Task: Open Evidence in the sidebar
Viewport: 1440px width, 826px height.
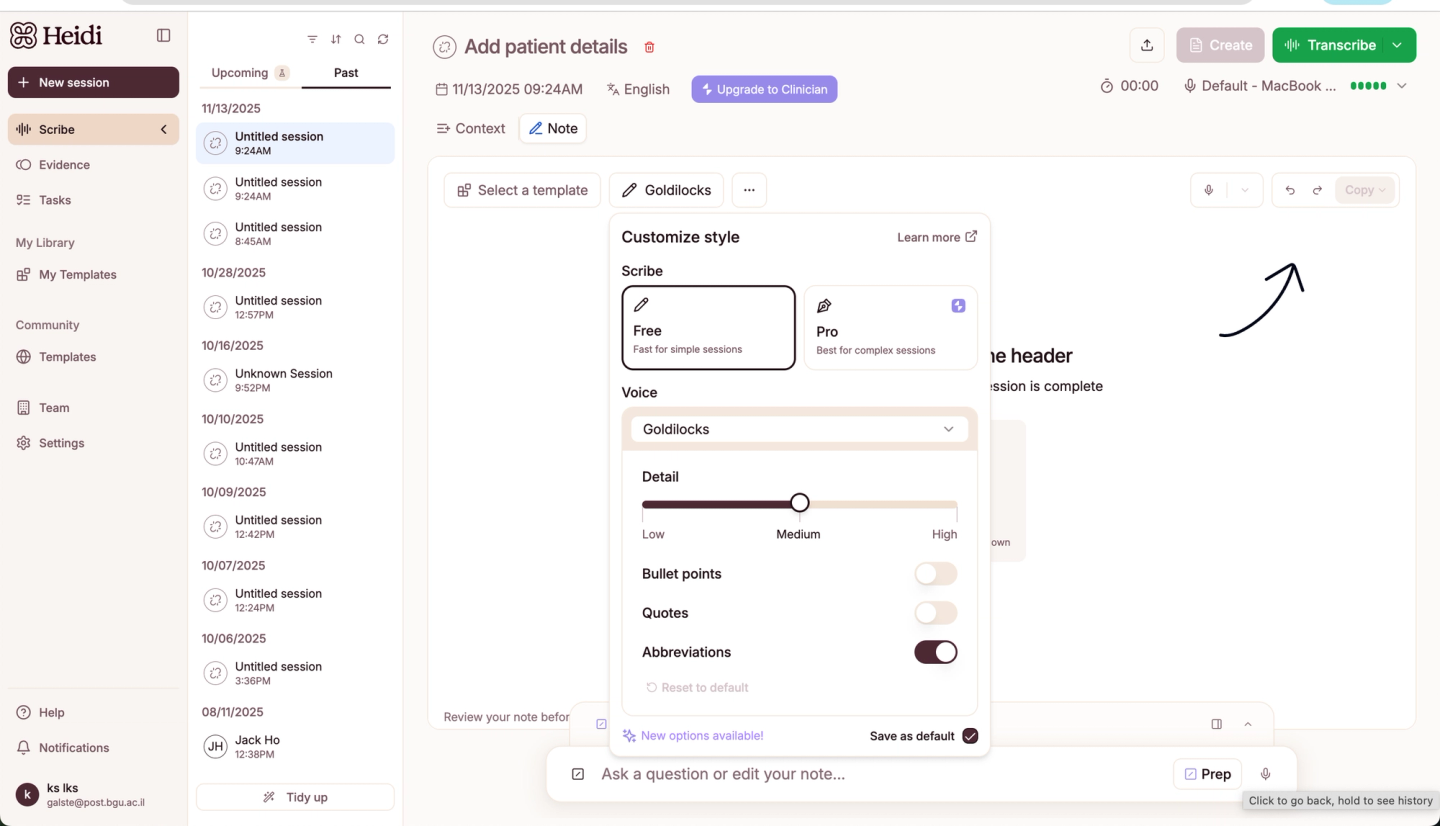Action: pos(93,165)
